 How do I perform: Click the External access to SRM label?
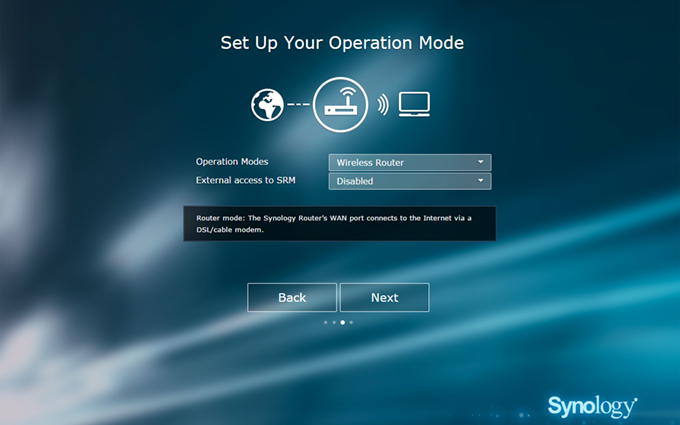[x=246, y=180]
